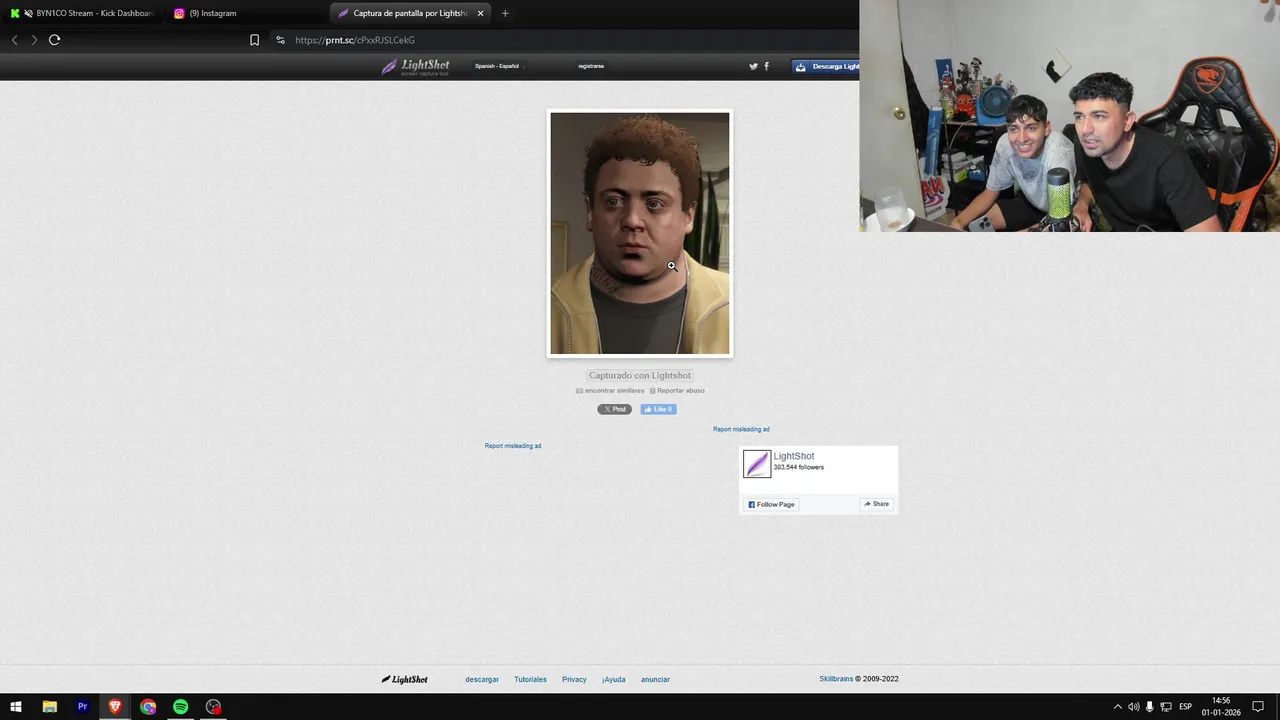
Task: Open site settings icon beside the URL
Action: [280, 40]
